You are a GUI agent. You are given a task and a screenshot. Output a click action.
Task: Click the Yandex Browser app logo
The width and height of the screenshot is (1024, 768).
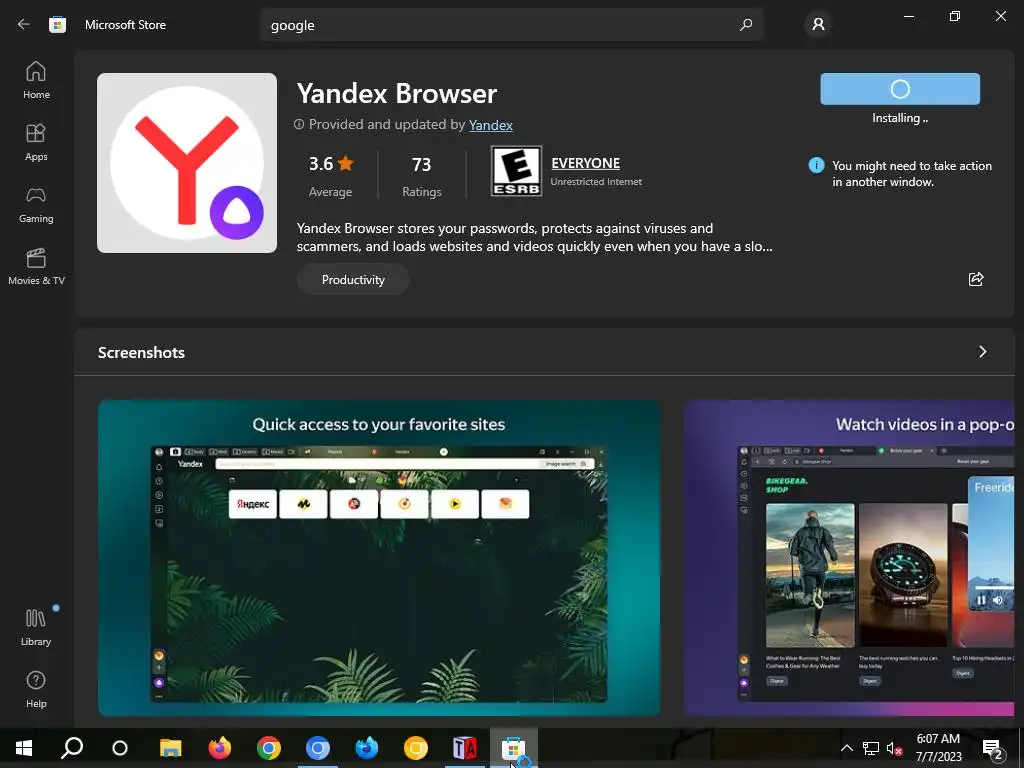(187, 163)
